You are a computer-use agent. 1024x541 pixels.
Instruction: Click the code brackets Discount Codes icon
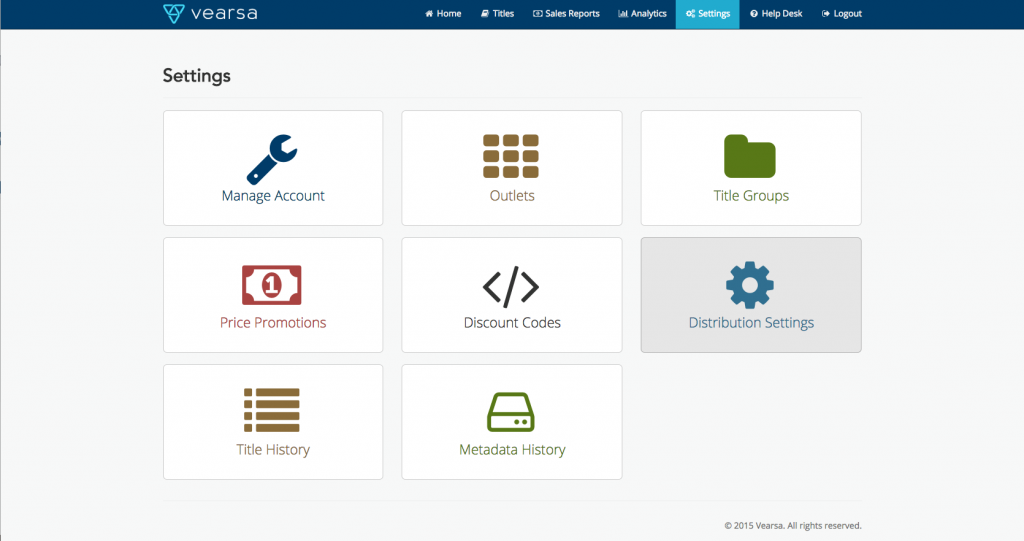tap(511, 287)
